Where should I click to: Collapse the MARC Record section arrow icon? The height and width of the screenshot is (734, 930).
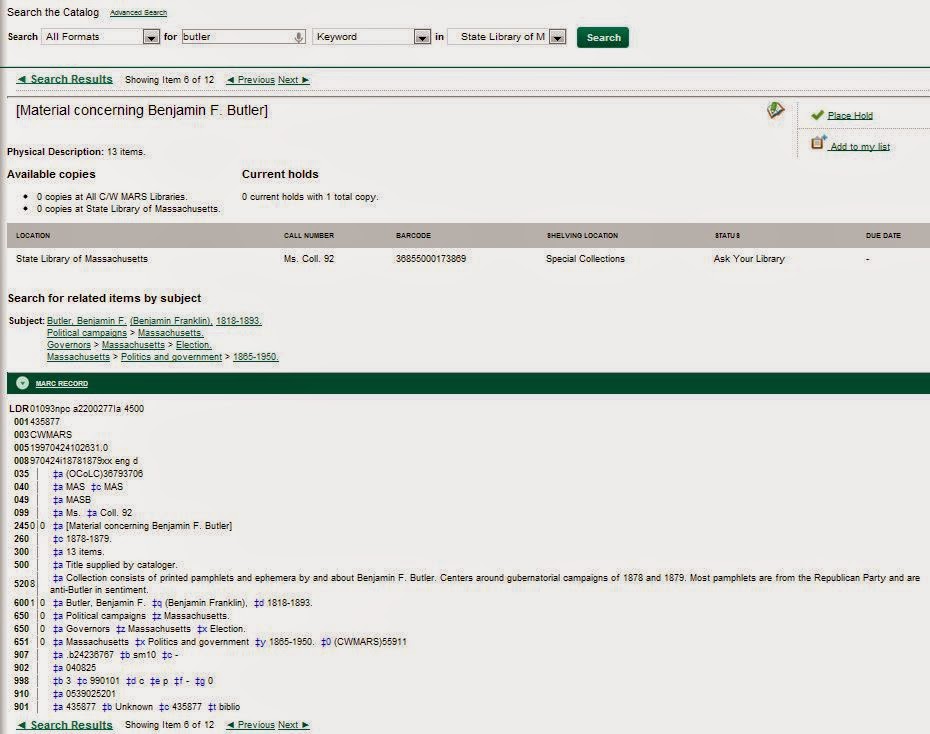[x=23, y=383]
